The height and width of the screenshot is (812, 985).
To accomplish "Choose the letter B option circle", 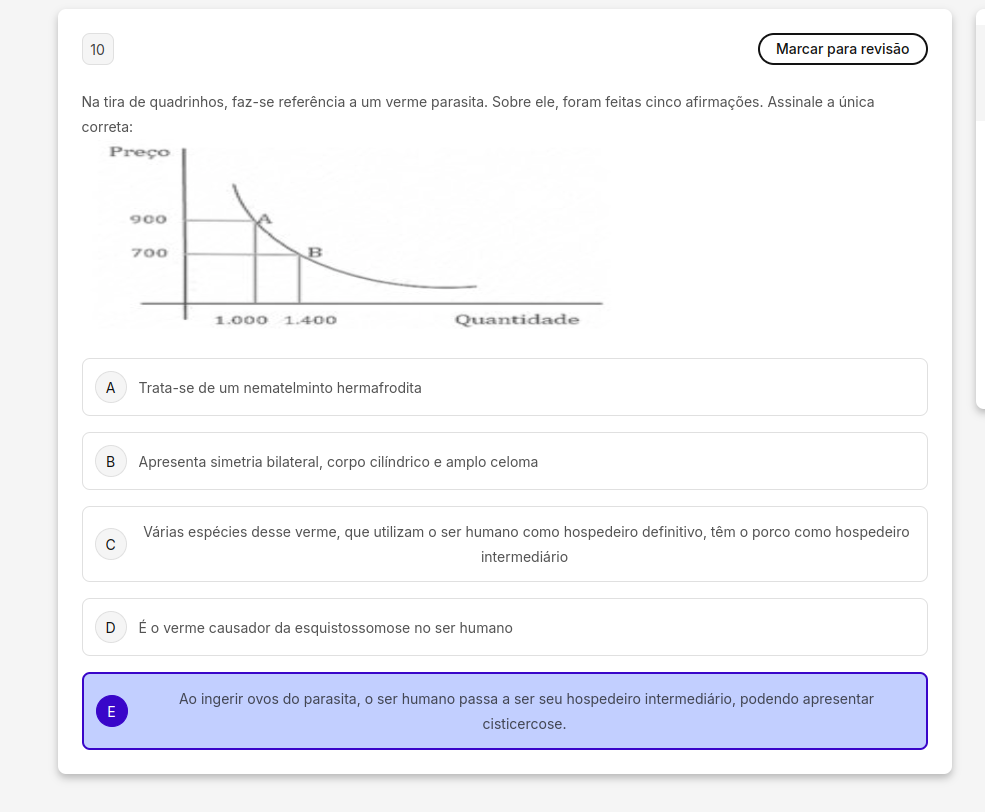I will pyautogui.click(x=111, y=462).
